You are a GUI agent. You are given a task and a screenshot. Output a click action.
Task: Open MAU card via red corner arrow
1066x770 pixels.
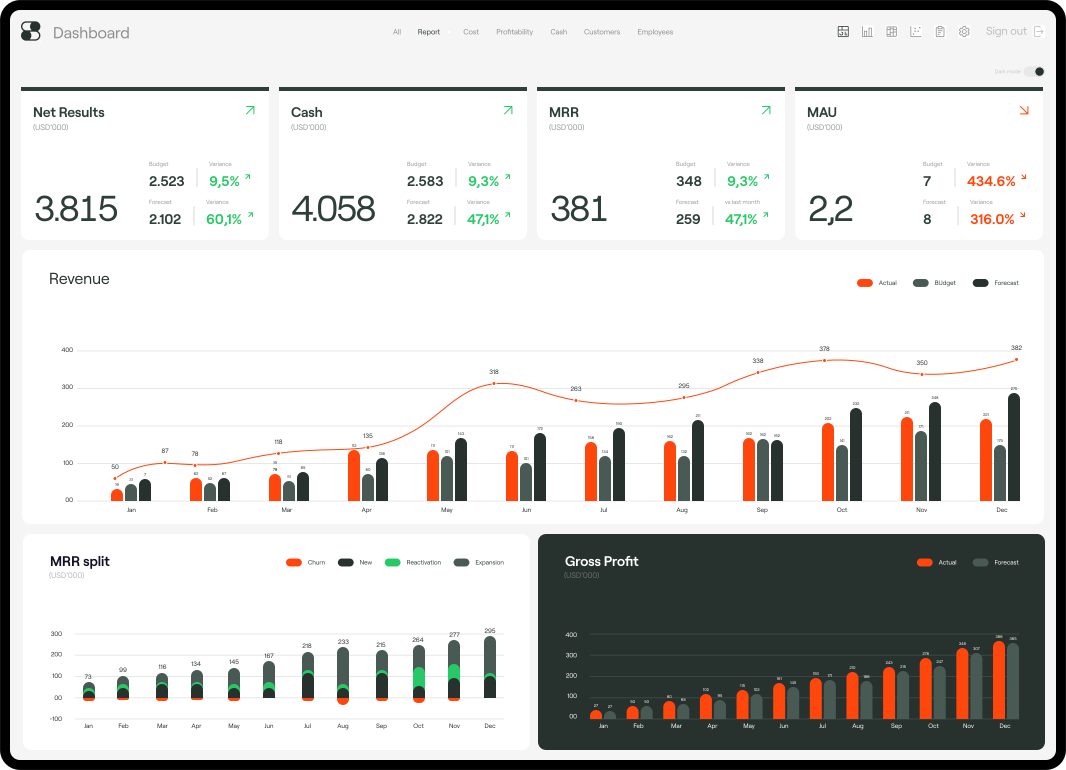[1024, 110]
